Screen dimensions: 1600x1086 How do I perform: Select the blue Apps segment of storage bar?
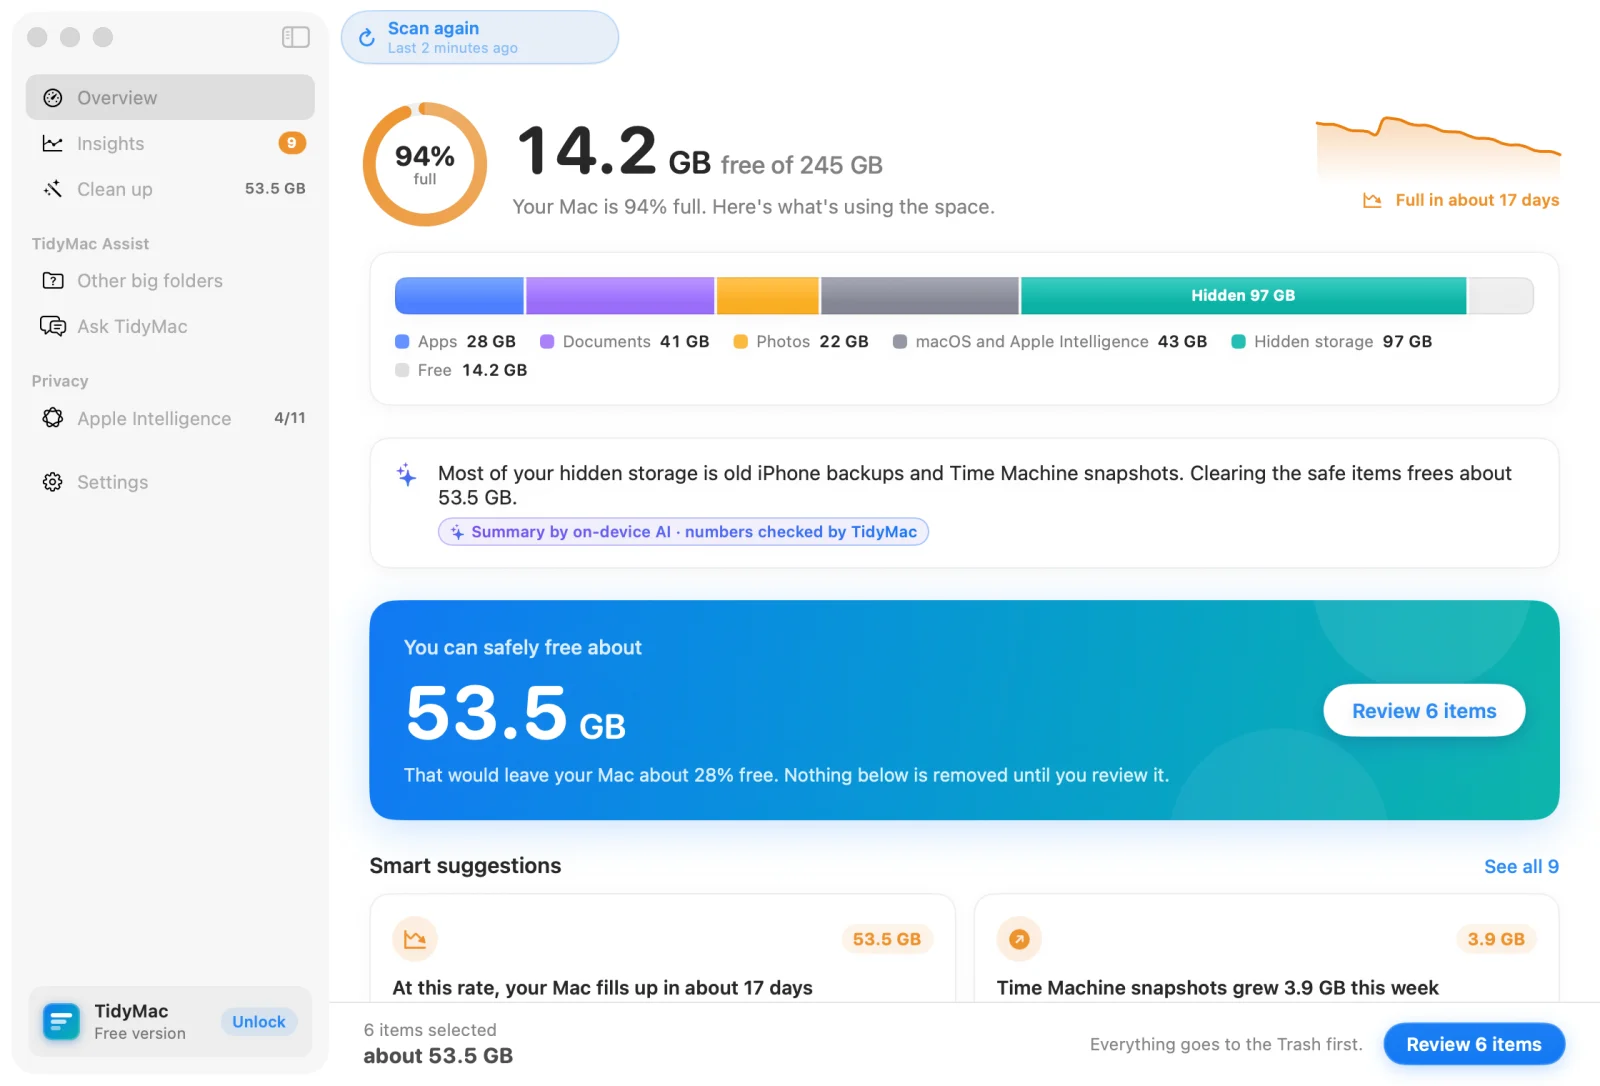pos(459,296)
